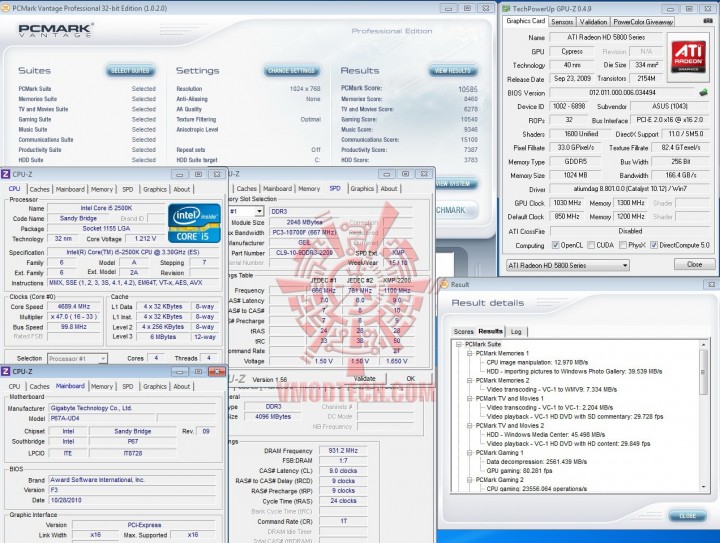Click the Result tree scrollbar down arrow
This screenshot has width=720, height=543.
(x=703, y=487)
